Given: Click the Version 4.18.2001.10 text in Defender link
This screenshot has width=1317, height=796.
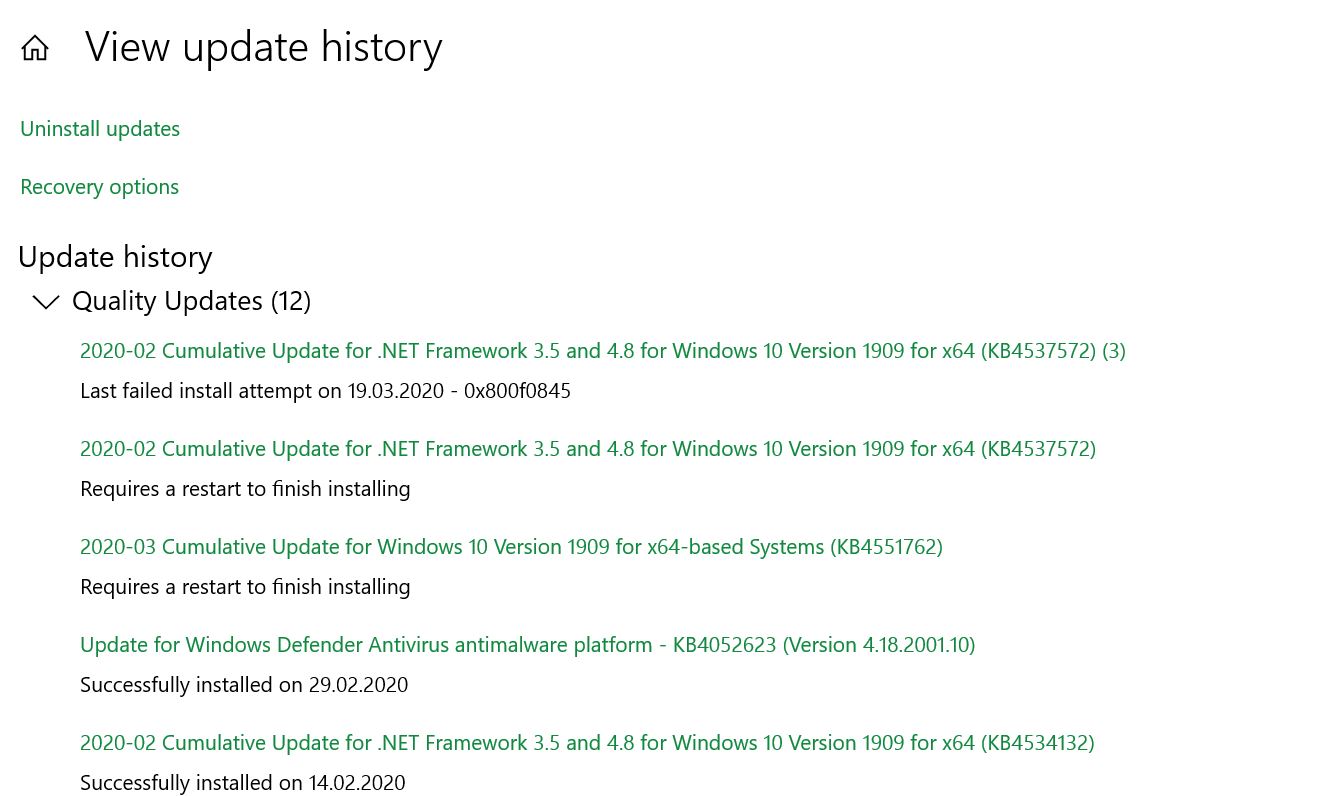Looking at the screenshot, I should pyautogui.click(x=878, y=645).
